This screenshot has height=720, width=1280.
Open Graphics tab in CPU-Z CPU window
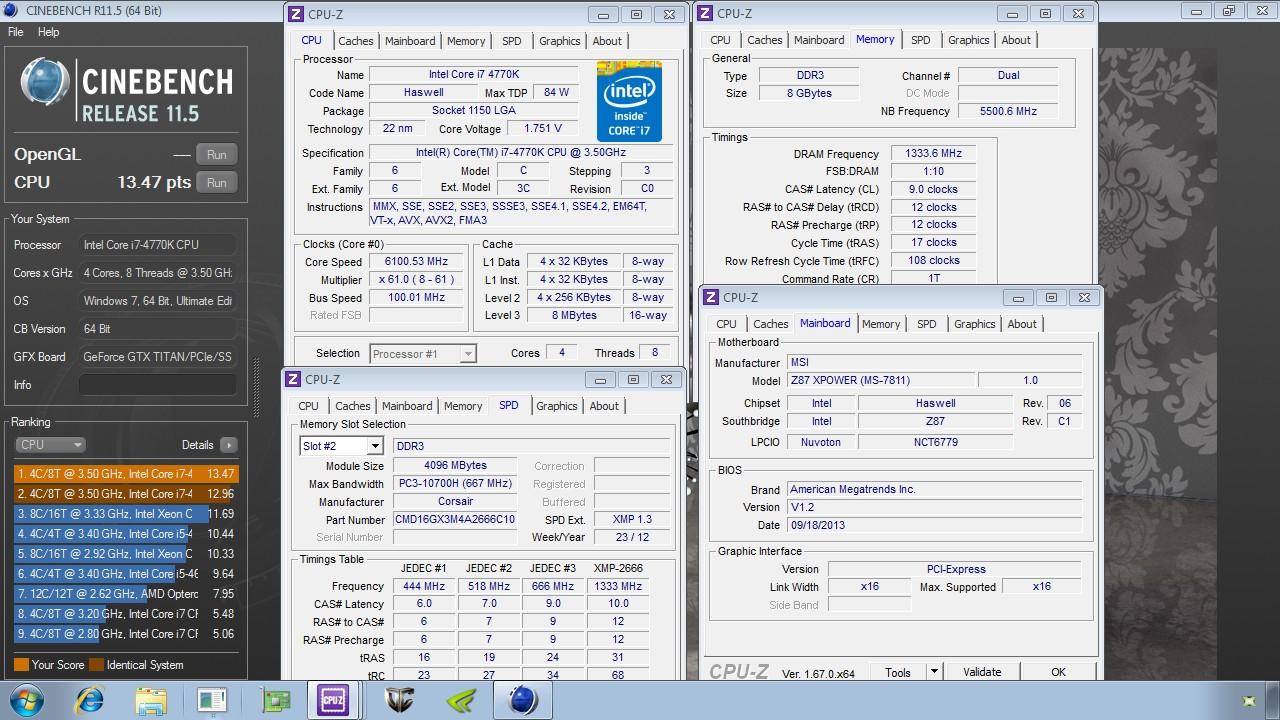(x=559, y=41)
